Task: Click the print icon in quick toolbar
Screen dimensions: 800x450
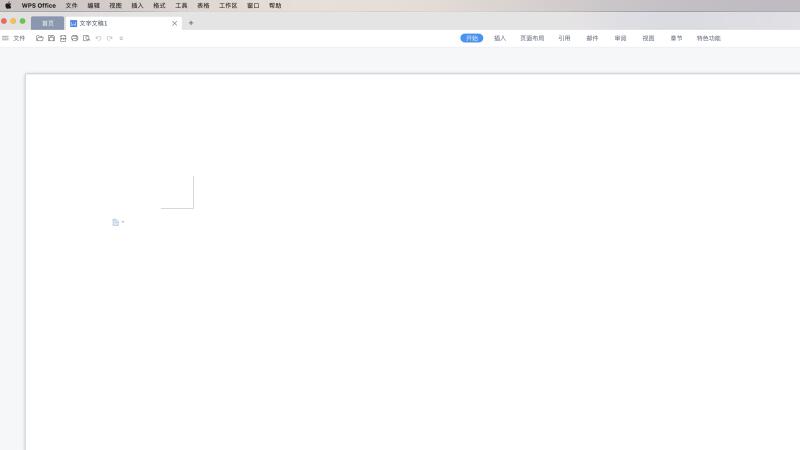Action: point(74,38)
